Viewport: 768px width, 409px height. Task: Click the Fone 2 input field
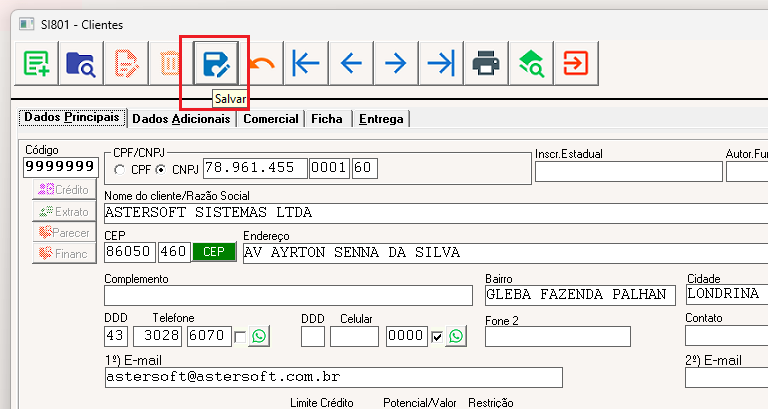tap(558, 337)
